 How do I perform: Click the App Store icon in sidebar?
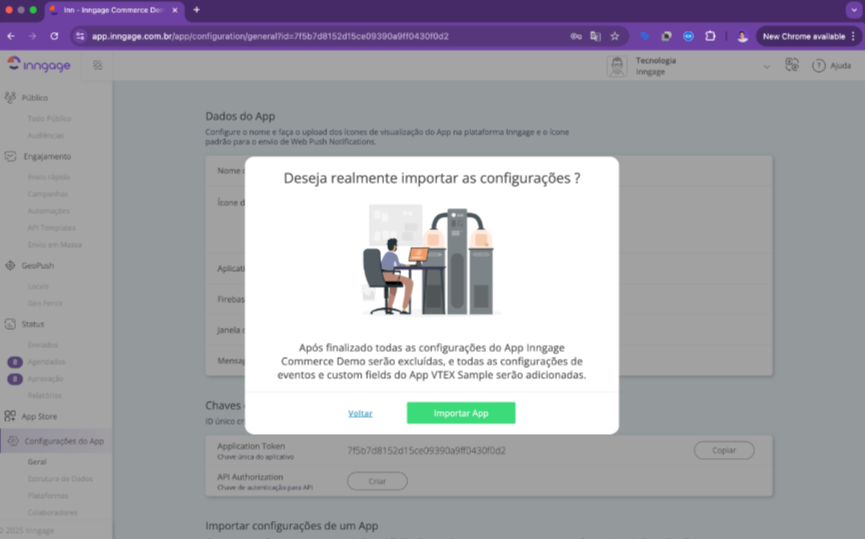click(x=10, y=416)
